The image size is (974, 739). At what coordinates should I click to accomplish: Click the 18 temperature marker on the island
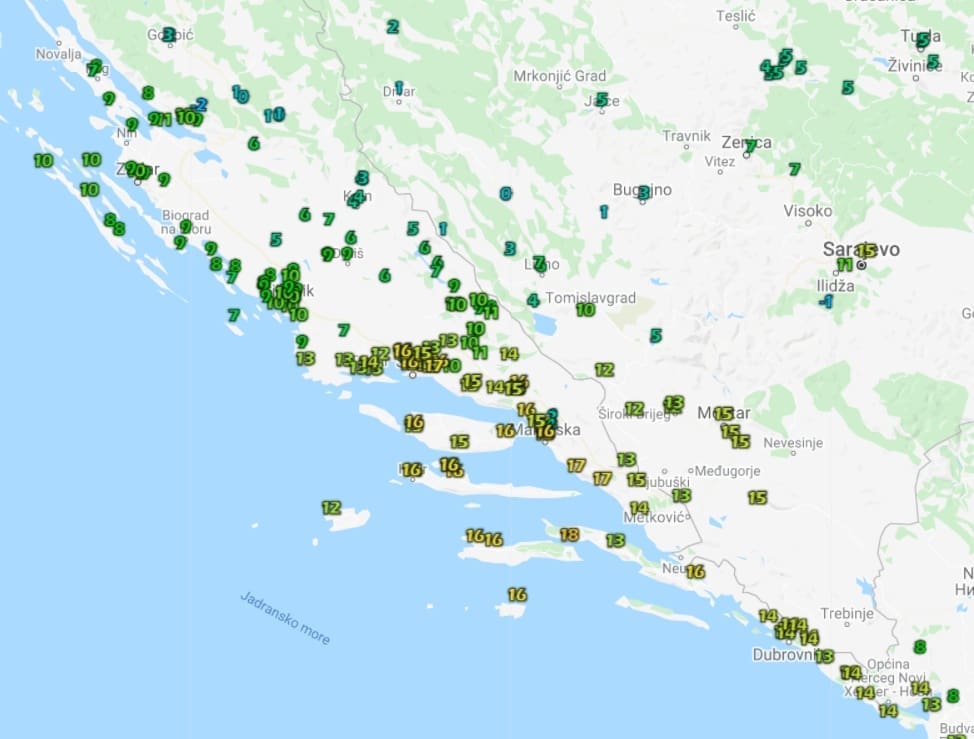569,534
